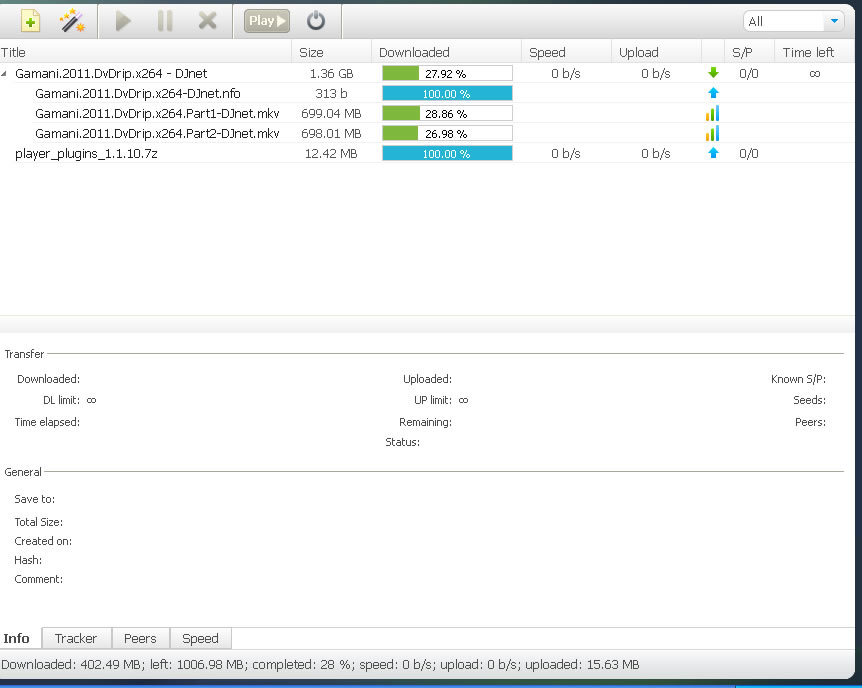
Task: Switch to the Tracker tab
Action: [x=76, y=639]
